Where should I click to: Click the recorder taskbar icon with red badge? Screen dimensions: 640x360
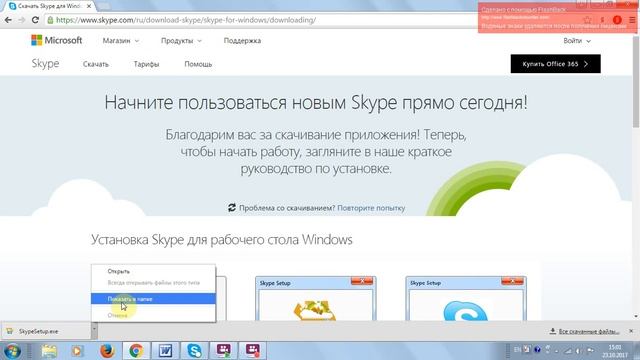click(252, 351)
